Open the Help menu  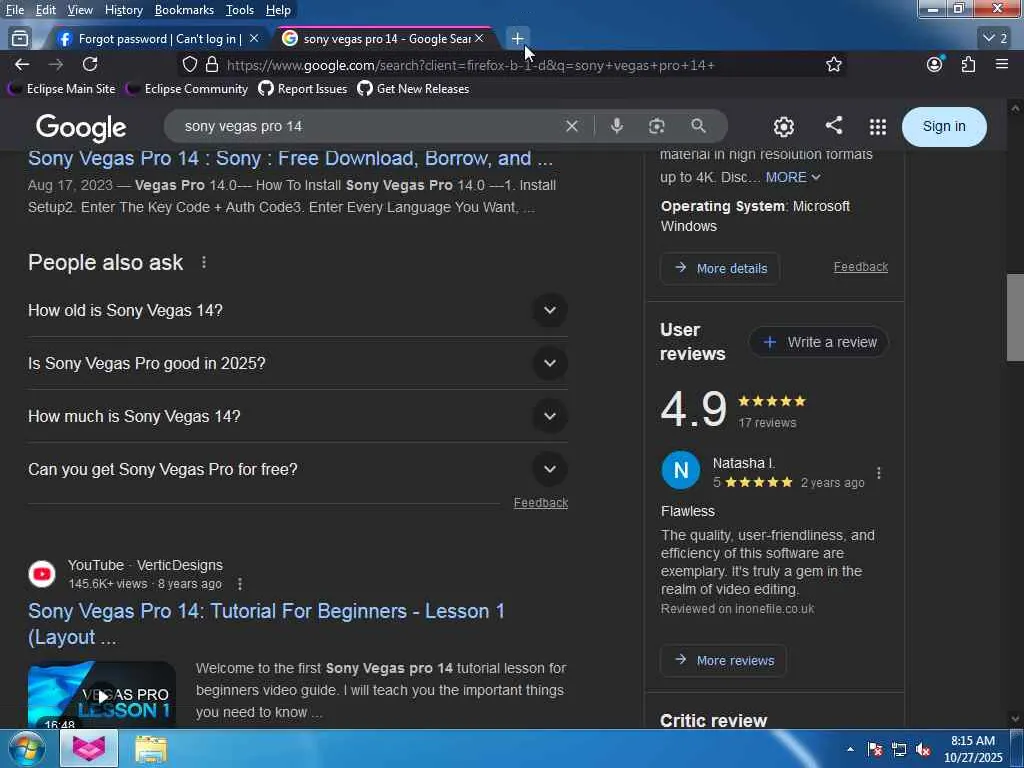[278, 10]
